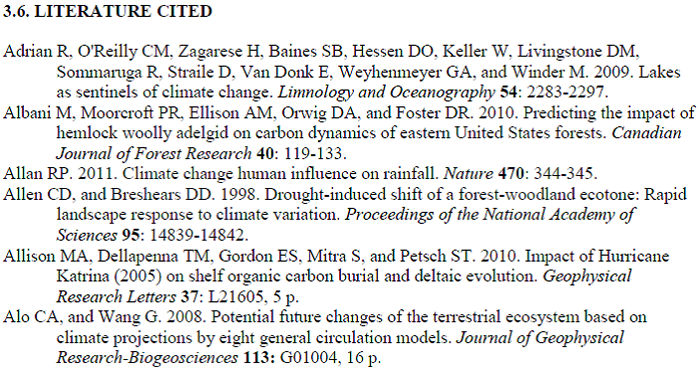
Task: Click the text "Katrina (2005)"
Action: [x=109, y=276]
